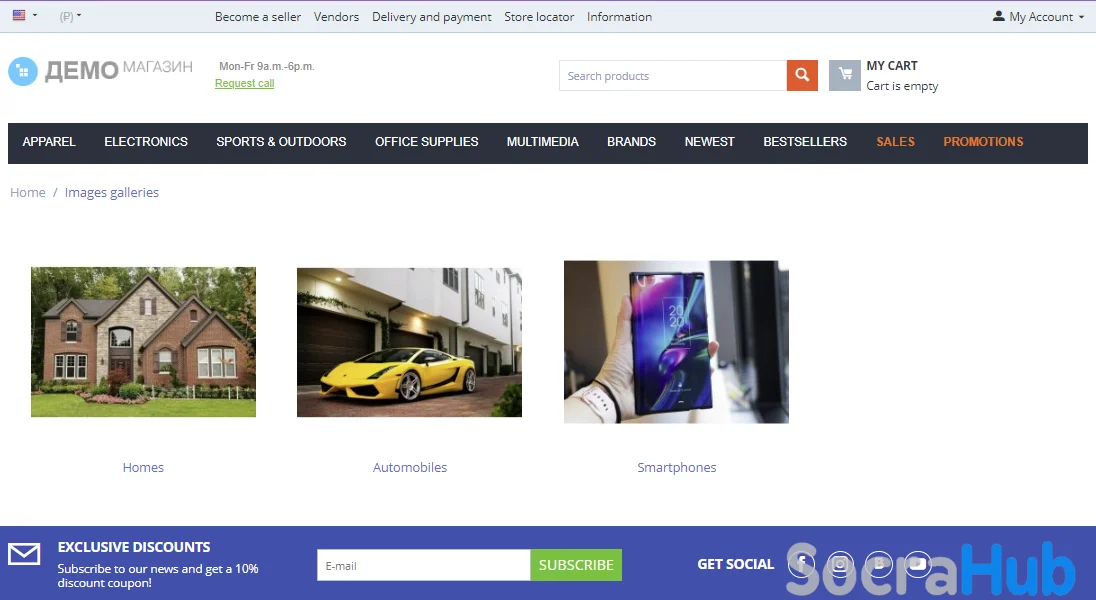Screen dimensions: 1096x600
Task: Open the shopping cart icon
Action: pyautogui.click(x=844, y=76)
